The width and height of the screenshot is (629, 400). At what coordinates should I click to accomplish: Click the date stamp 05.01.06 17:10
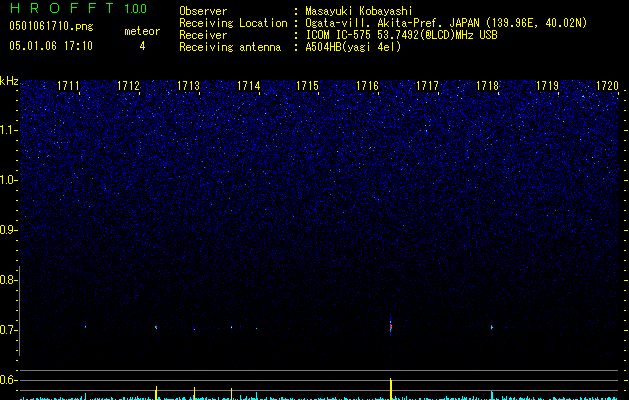tap(50, 46)
